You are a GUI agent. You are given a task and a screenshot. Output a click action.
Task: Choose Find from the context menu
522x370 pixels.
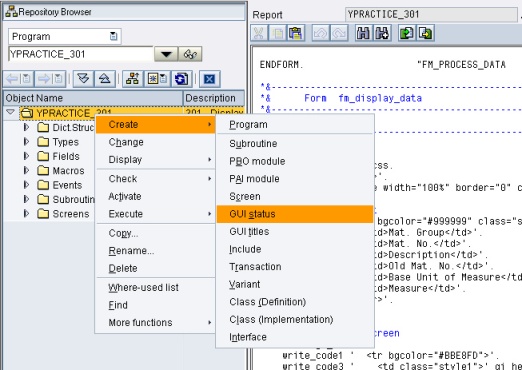click(x=155, y=305)
